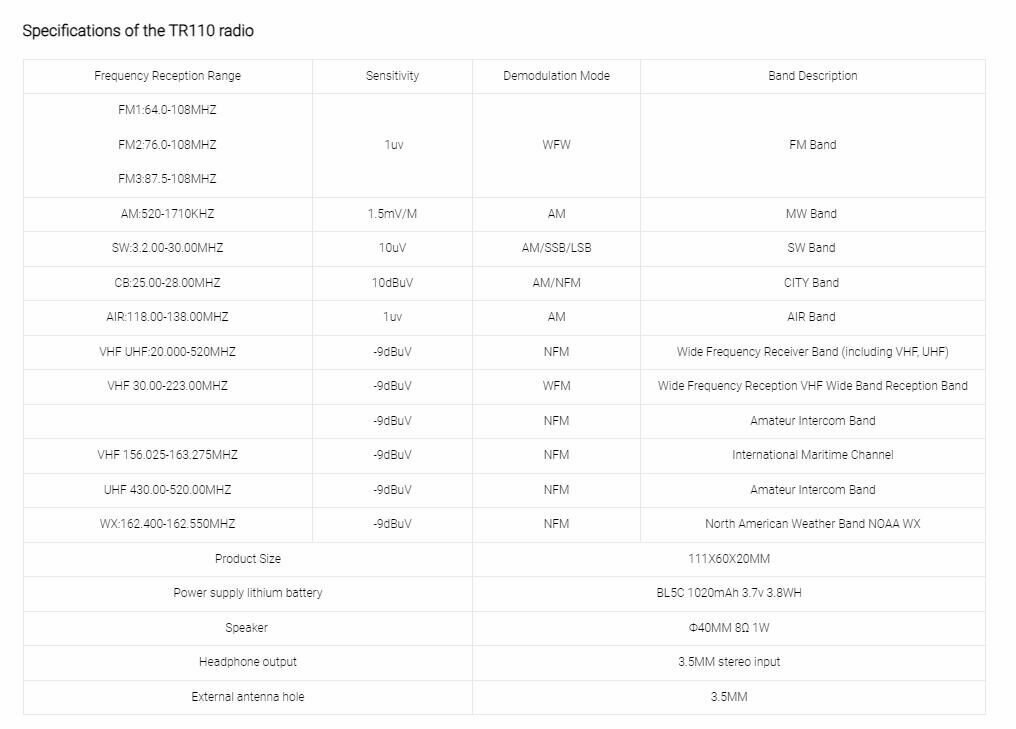Click the 'Specifications of the TR110 radio' heading
1016x729 pixels.
(x=138, y=31)
